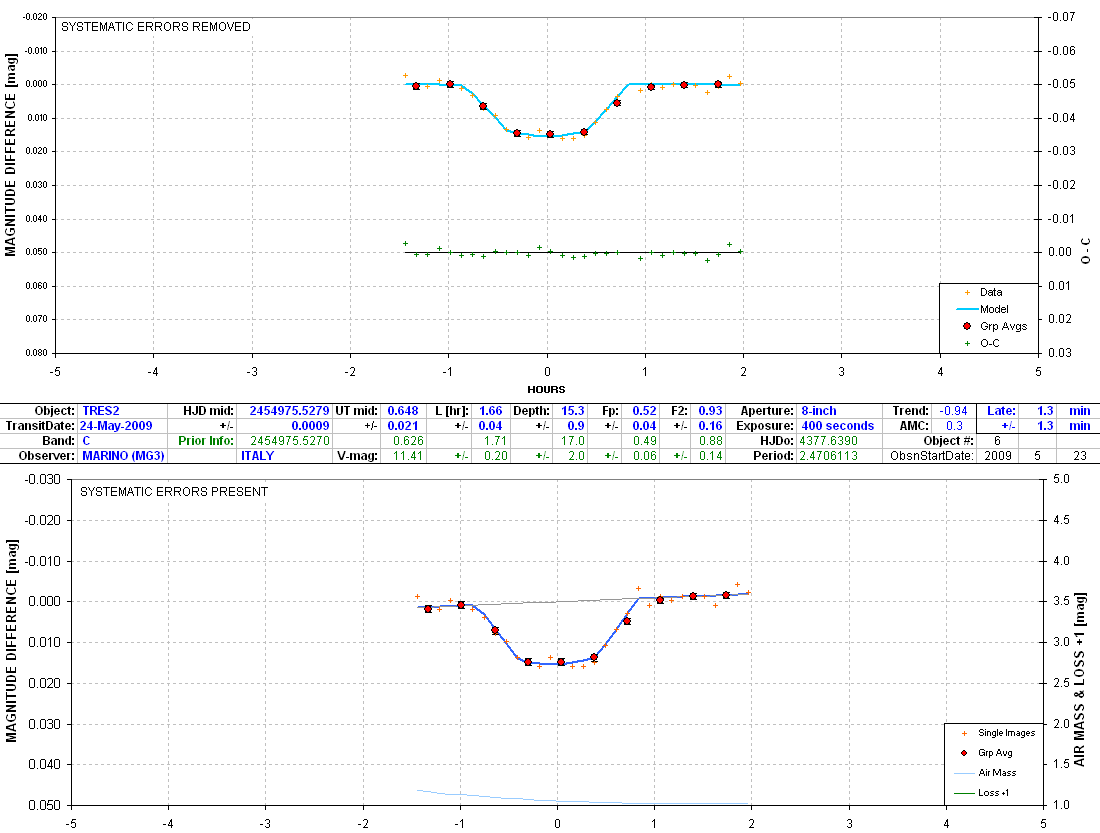Click the SYSTEMATIC ERRORS REMOVED title
This screenshot has height=833, width=1100.
(156, 27)
